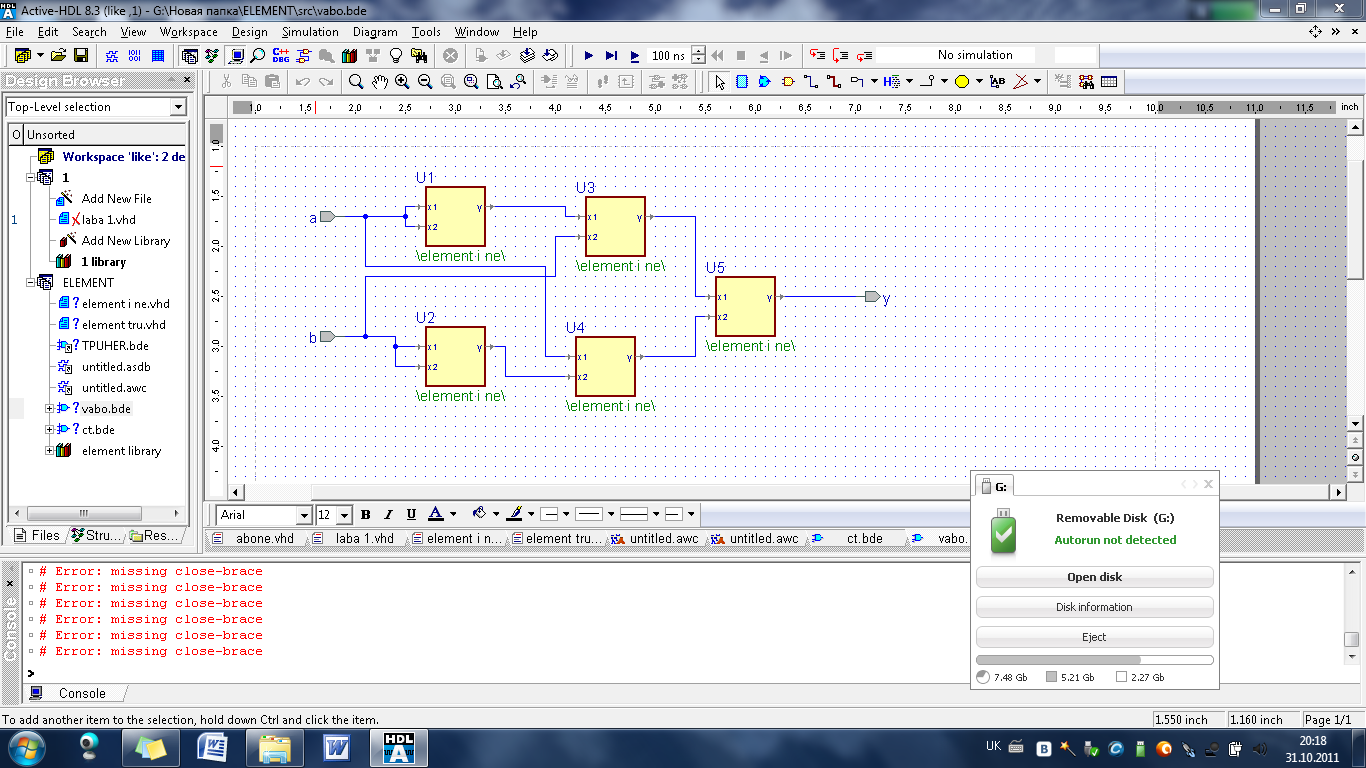The width and height of the screenshot is (1366, 768).
Task: Click the run-for underlined play button
Action: click(634, 56)
